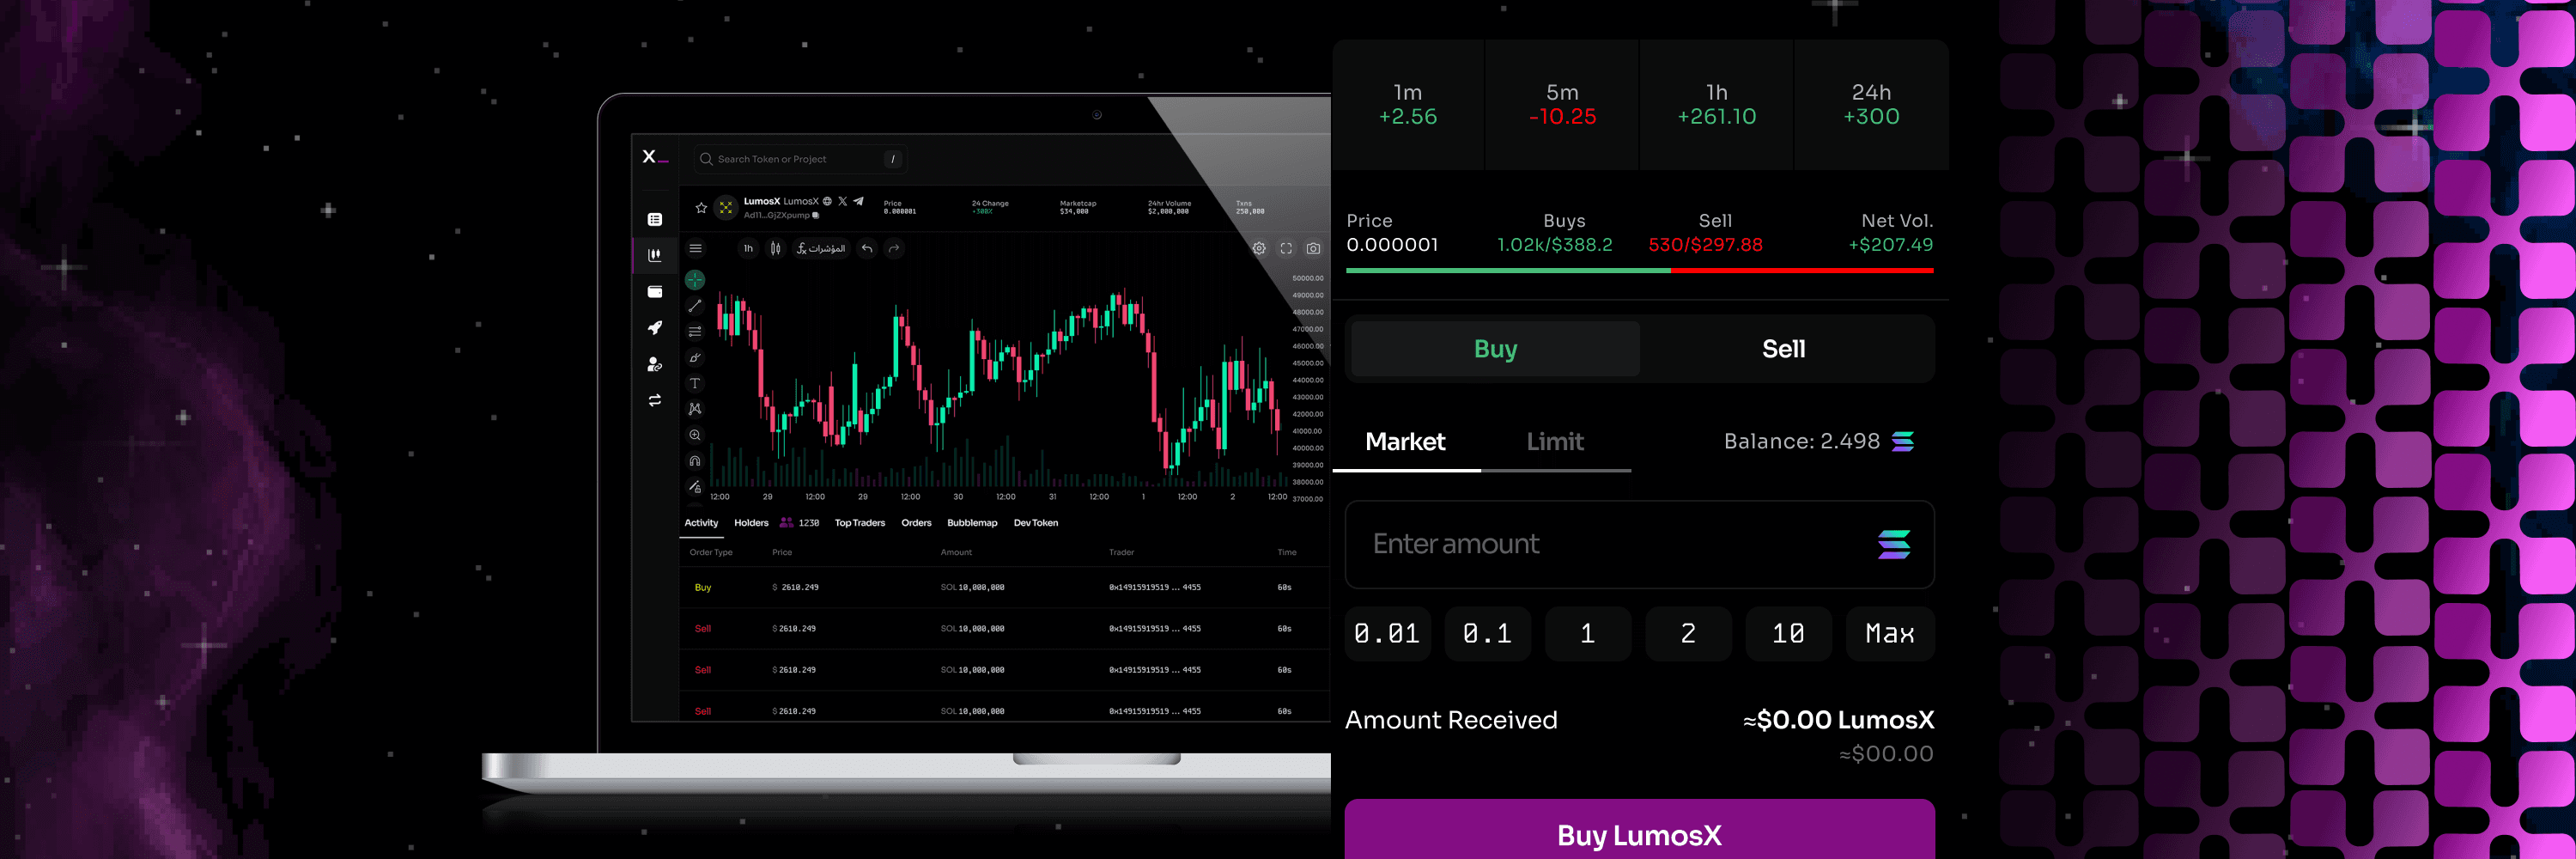Switch to the Bubblemap tab
The width and height of the screenshot is (2576, 859).
click(x=972, y=523)
